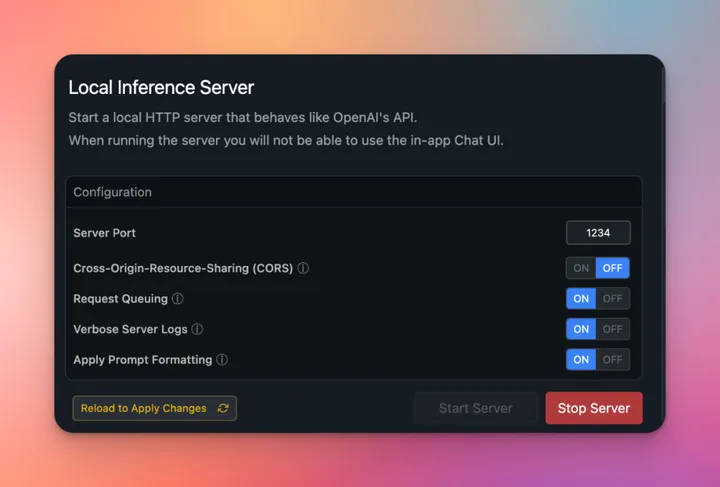This screenshot has height=487, width=720.
Task: Select OFF for CORS
Action: 613,268
